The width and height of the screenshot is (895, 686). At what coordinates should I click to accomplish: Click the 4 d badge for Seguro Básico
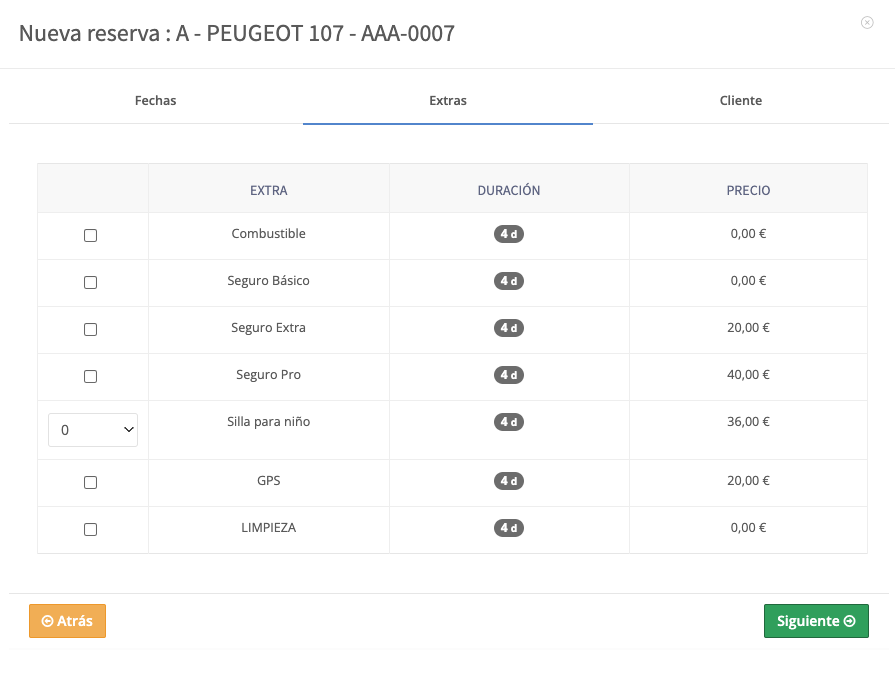509,281
